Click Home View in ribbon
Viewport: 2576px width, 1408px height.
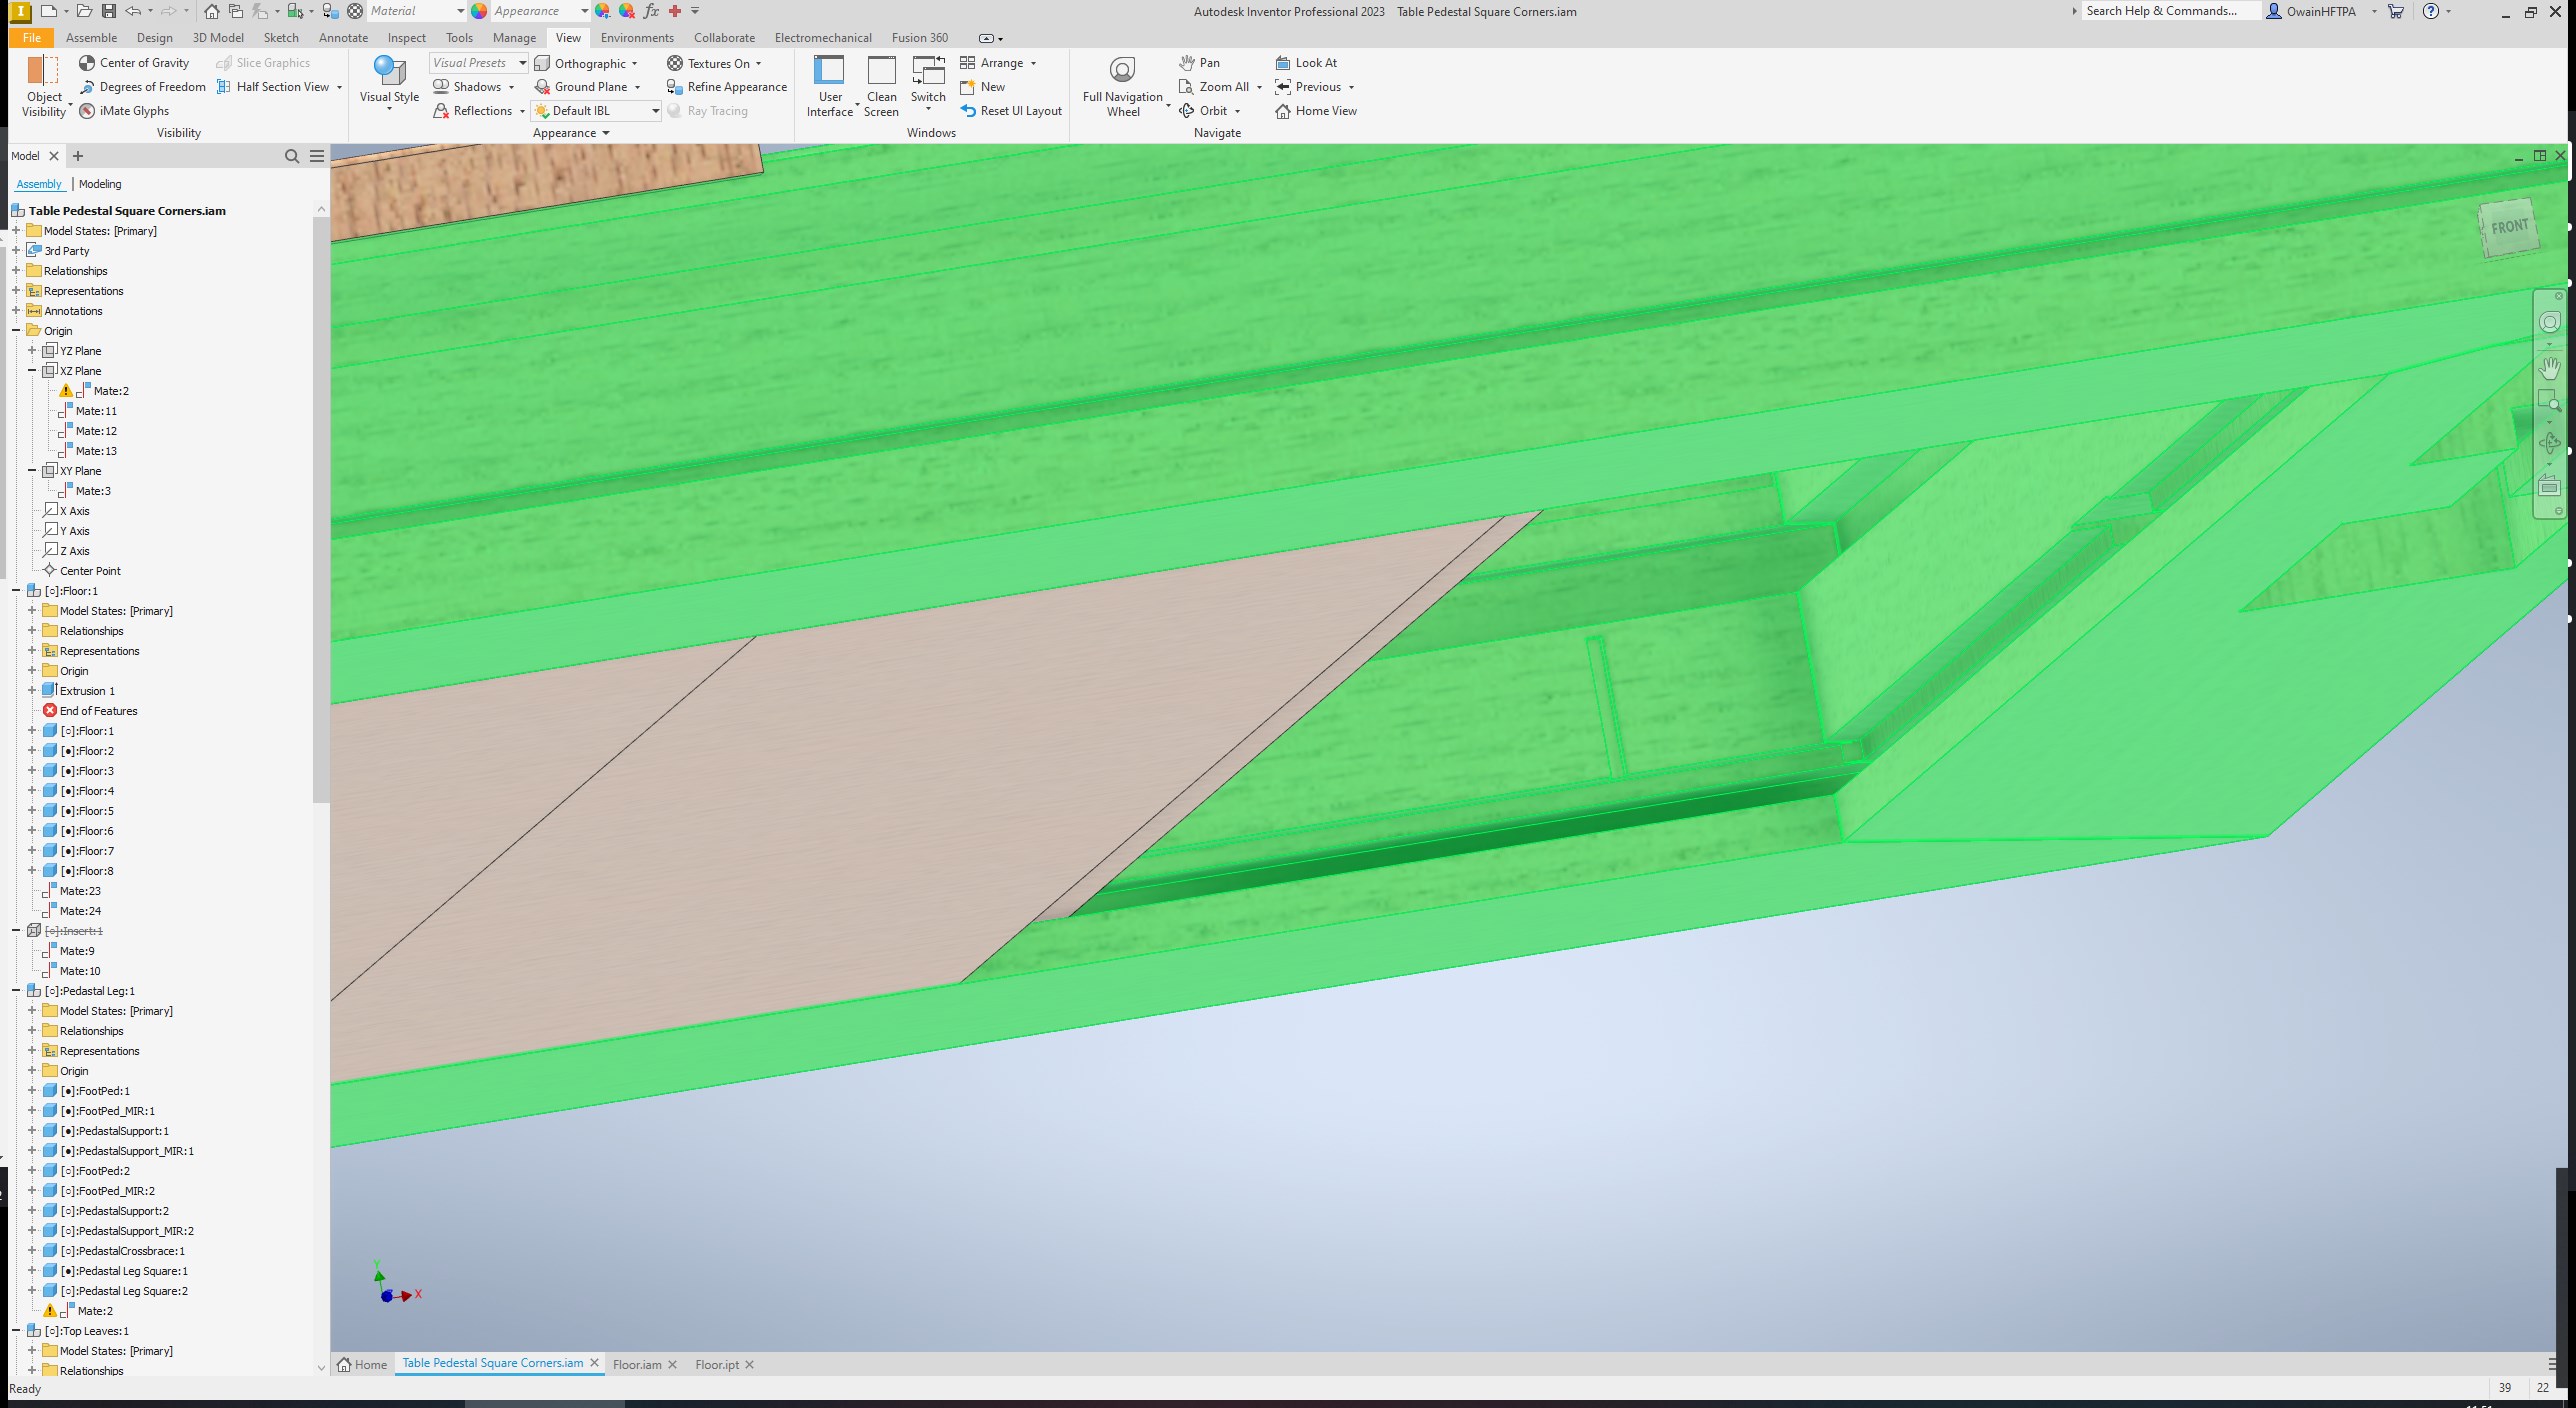(1316, 111)
